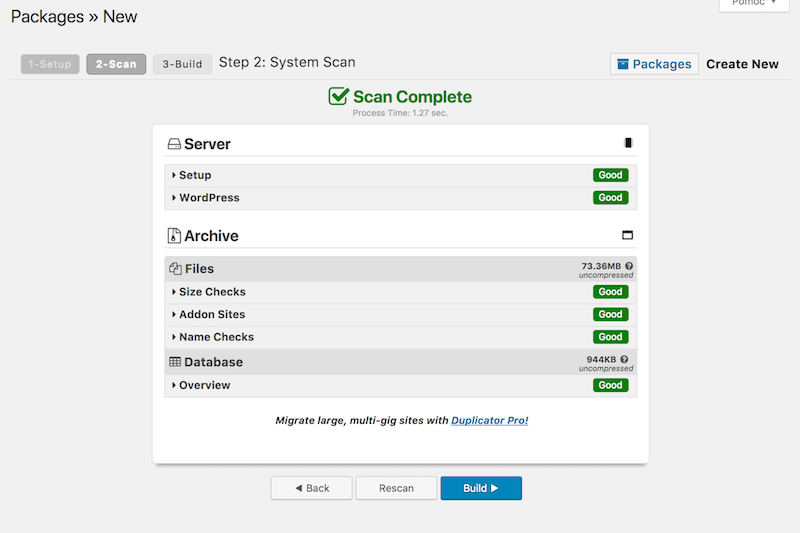Toggle the Archive section window icon

pos(628,235)
